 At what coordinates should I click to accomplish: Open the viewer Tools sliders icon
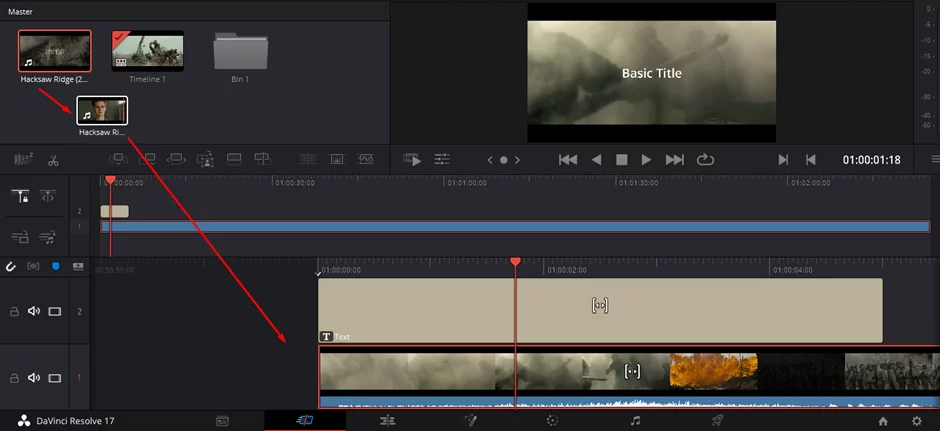coord(442,159)
